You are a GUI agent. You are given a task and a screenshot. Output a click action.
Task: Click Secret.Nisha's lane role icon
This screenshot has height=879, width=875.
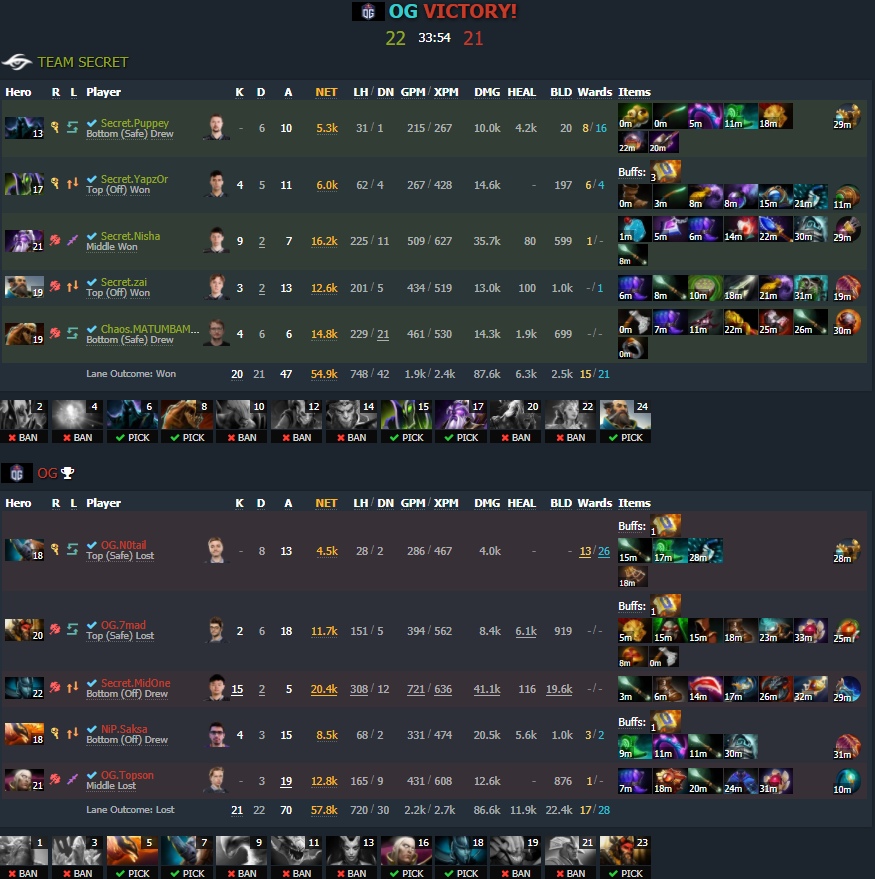(x=72, y=240)
